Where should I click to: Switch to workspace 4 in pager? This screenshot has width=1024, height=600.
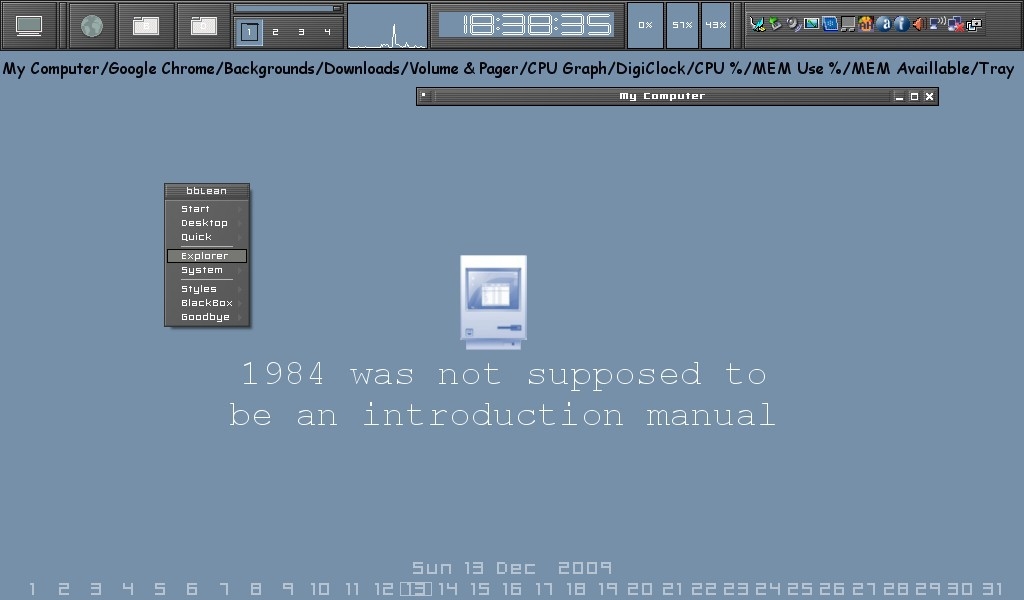[327, 32]
